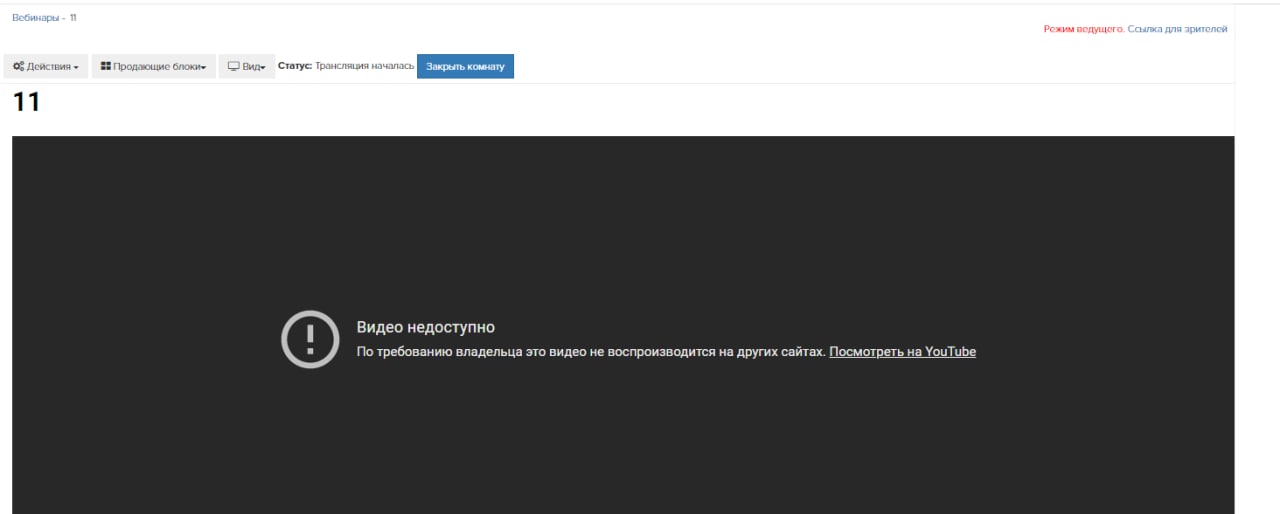
Task: Click the Видео недоступно heading
Action: 425,327
